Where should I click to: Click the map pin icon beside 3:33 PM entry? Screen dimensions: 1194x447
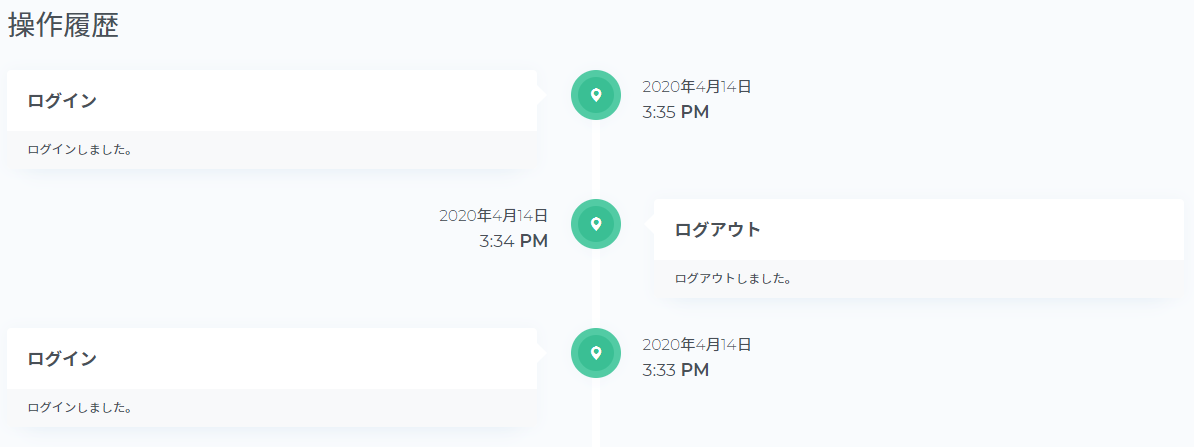(596, 353)
